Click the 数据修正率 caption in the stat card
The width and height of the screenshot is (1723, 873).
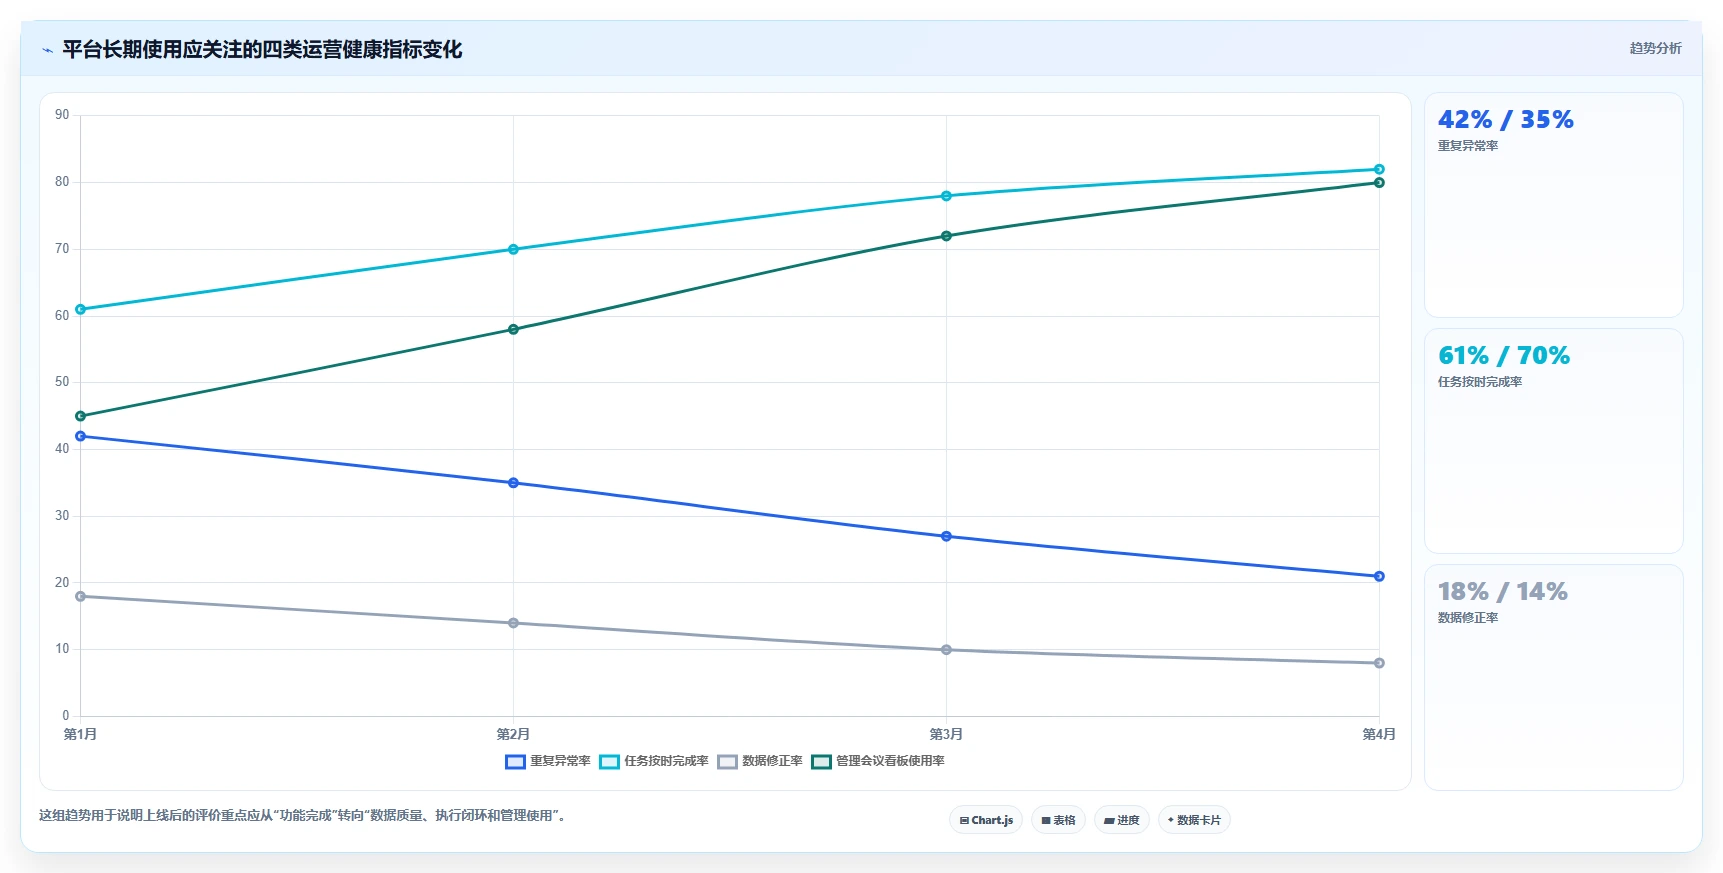tap(1468, 618)
